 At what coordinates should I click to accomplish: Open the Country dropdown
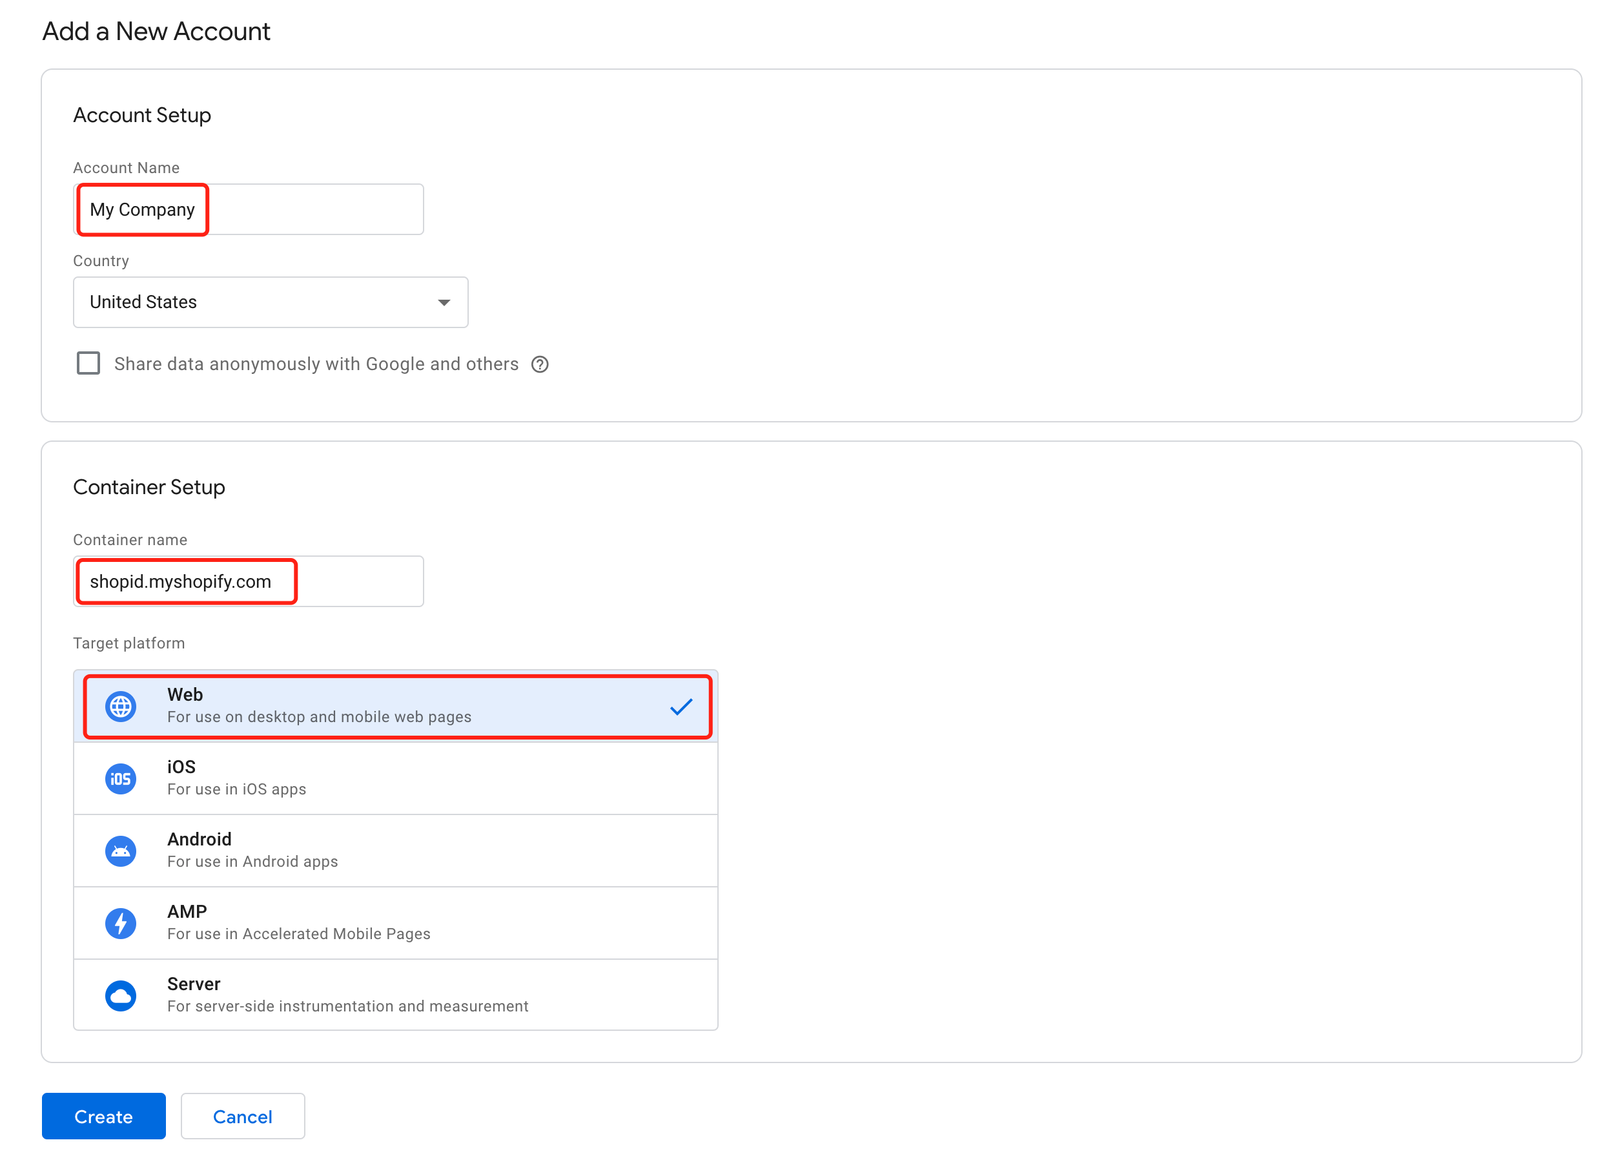click(x=270, y=302)
